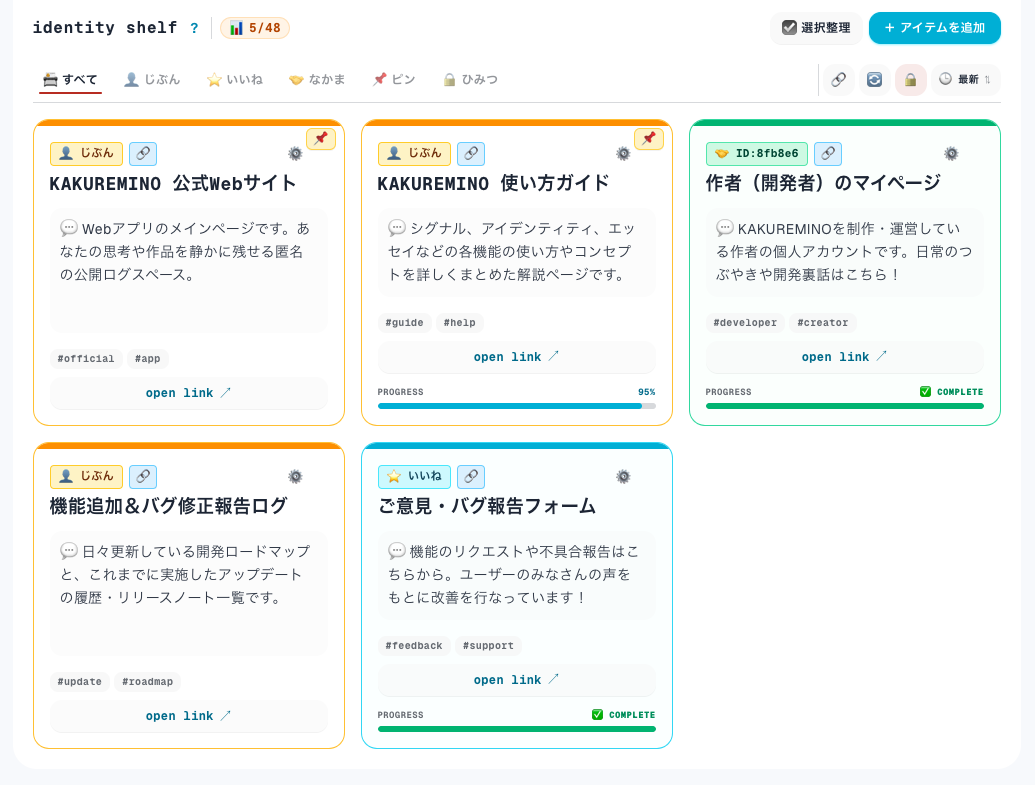Click the #developer tag
This screenshot has width=1035, height=785.
pos(745,323)
